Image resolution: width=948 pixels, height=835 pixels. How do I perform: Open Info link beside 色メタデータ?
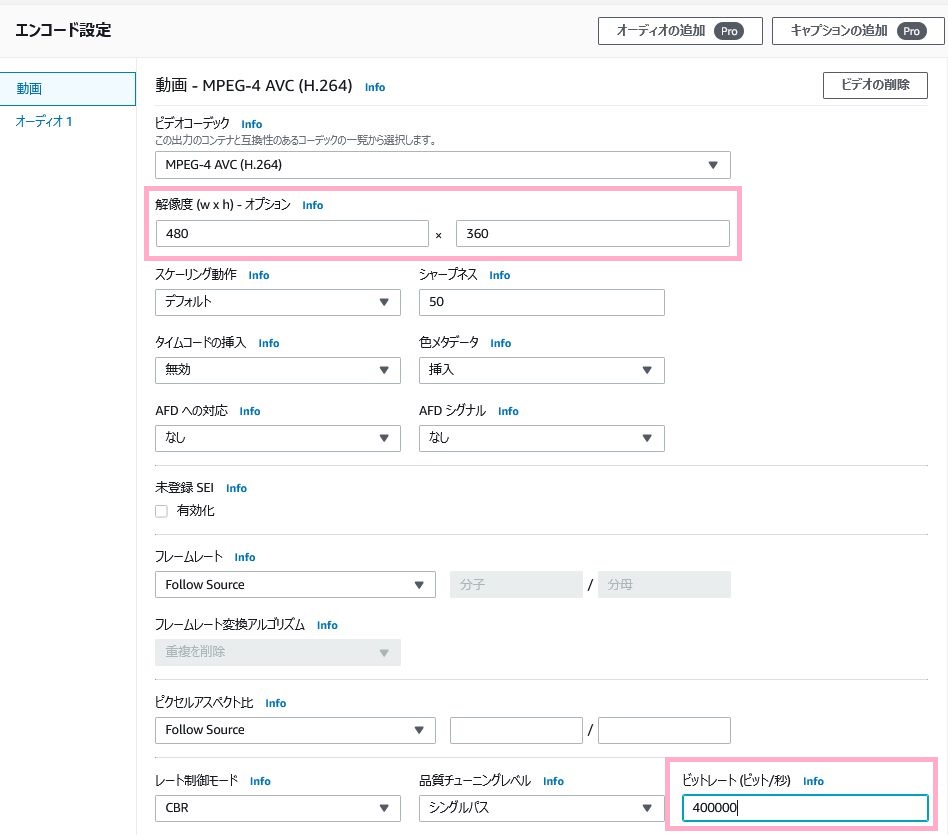501,343
